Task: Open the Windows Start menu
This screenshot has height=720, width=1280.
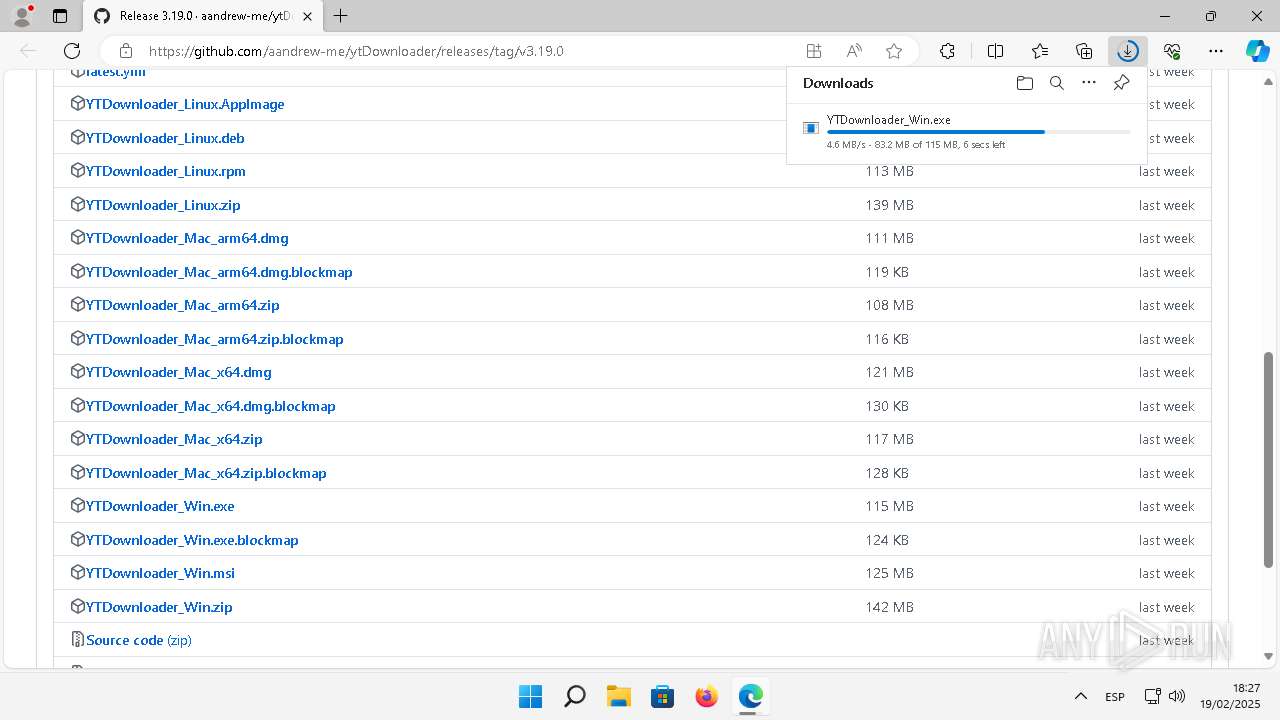Action: click(x=531, y=696)
